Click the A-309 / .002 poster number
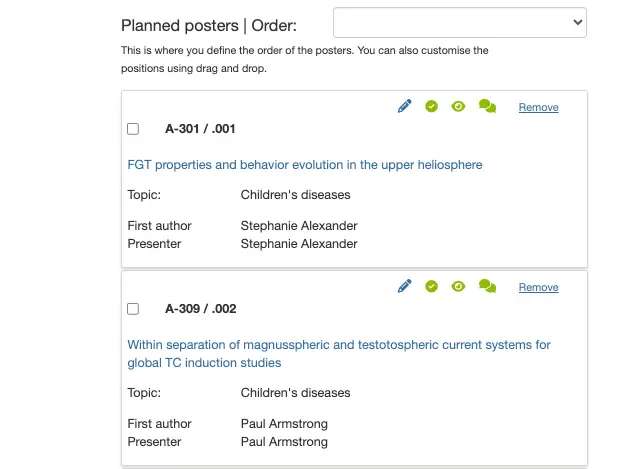638x469 pixels. pyautogui.click(x=200, y=309)
